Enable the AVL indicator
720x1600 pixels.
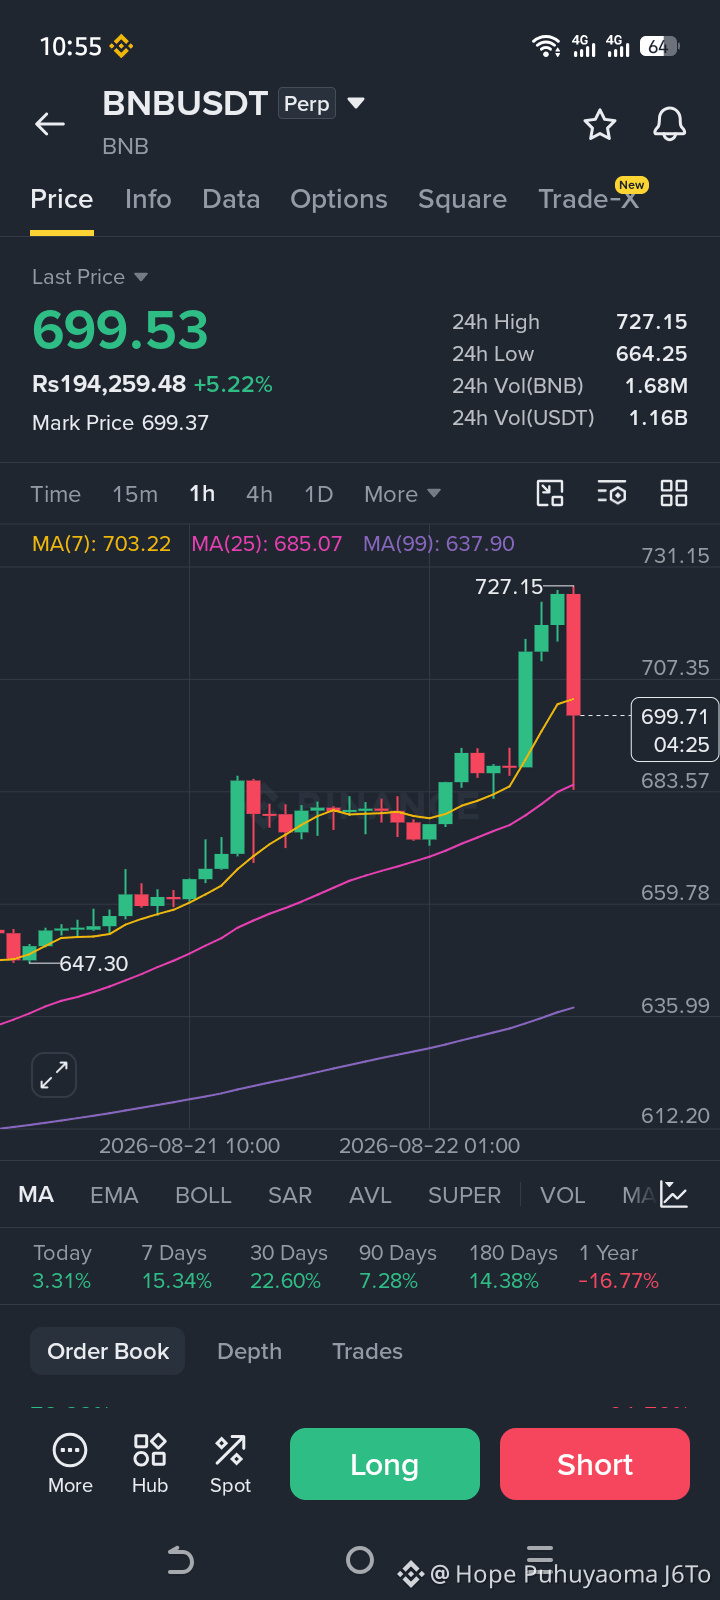click(370, 1195)
